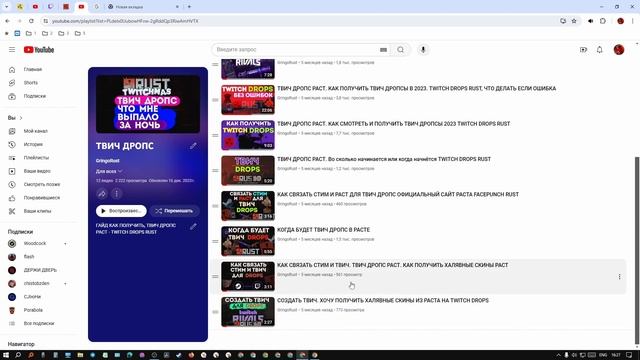Bookmark this page with the star icon
This screenshot has height=360, width=640.
pyautogui.click(x=574, y=21)
